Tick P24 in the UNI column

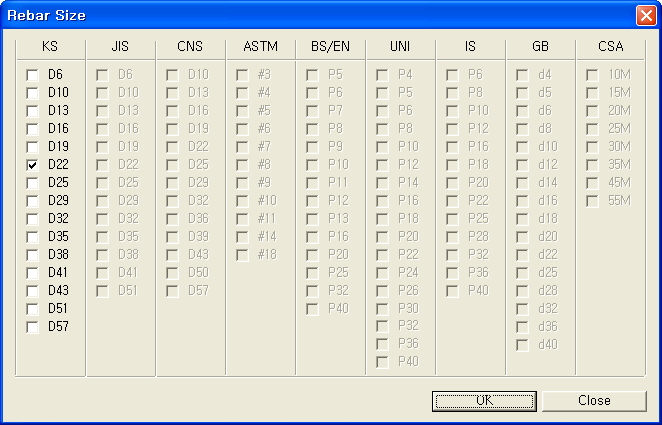(382, 273)
